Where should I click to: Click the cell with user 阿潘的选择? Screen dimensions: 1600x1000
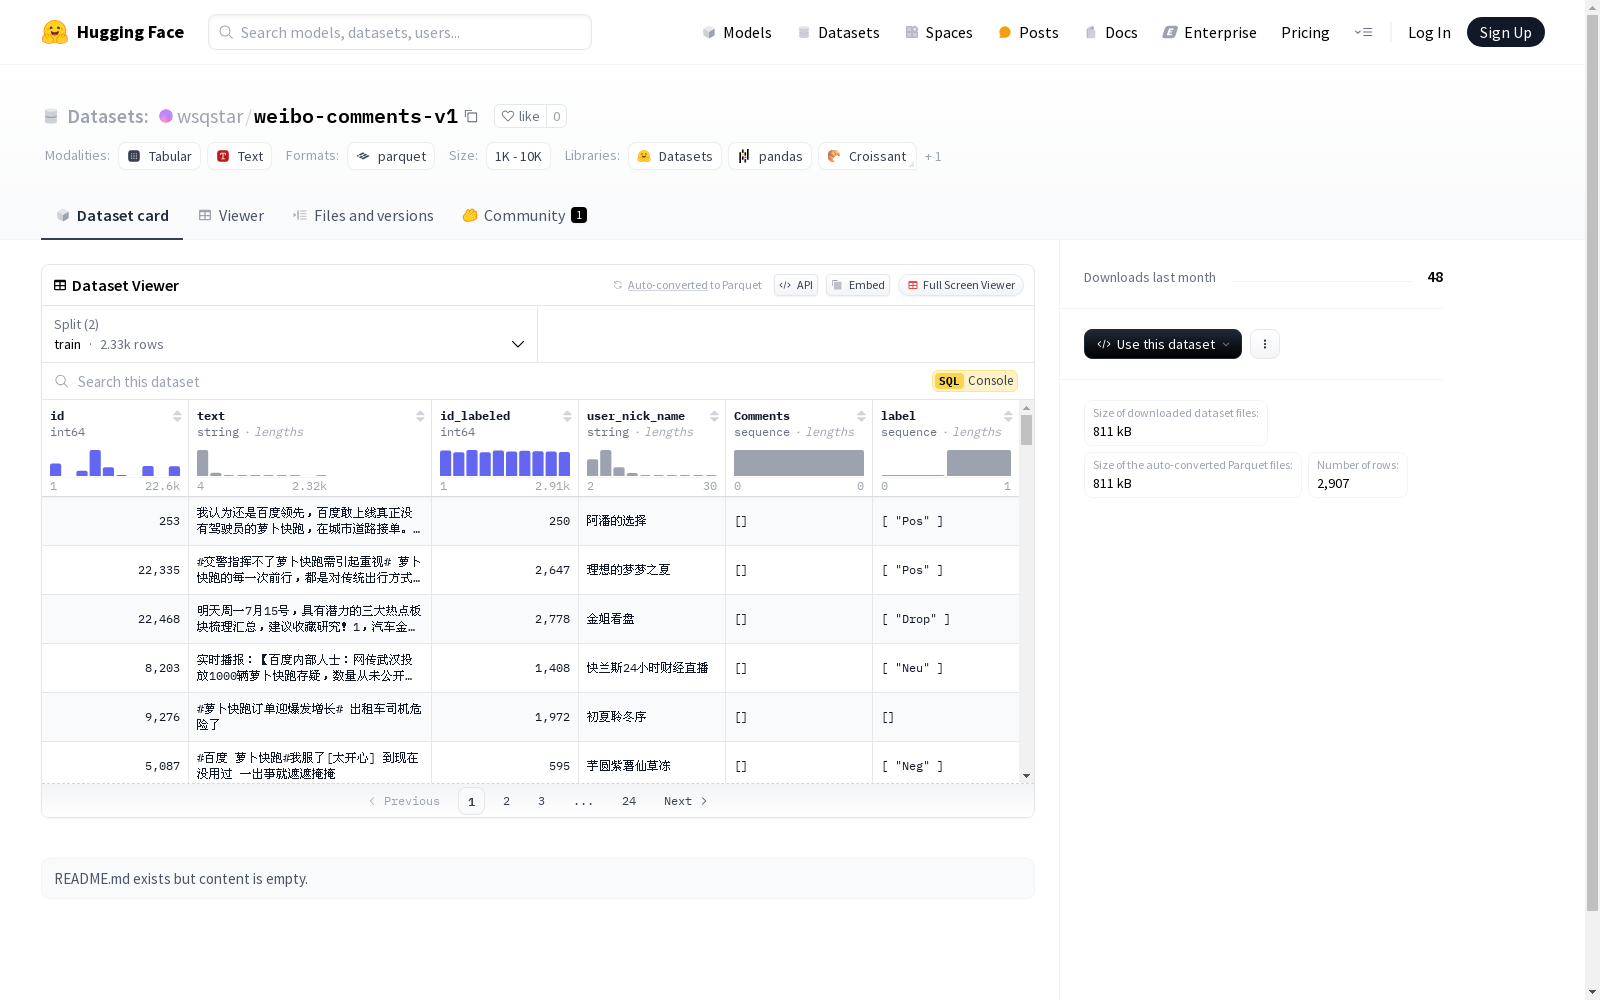coord(652,521)
